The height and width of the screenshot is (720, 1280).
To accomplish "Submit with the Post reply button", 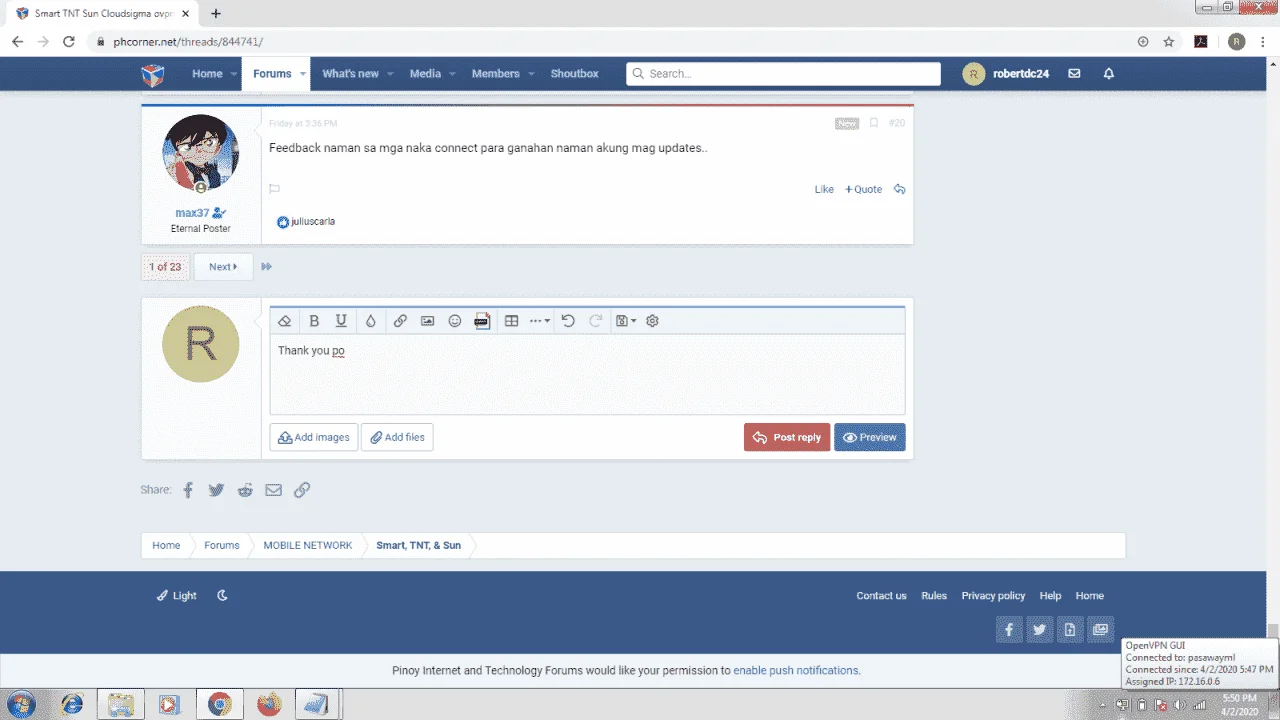I will (787, 437).
